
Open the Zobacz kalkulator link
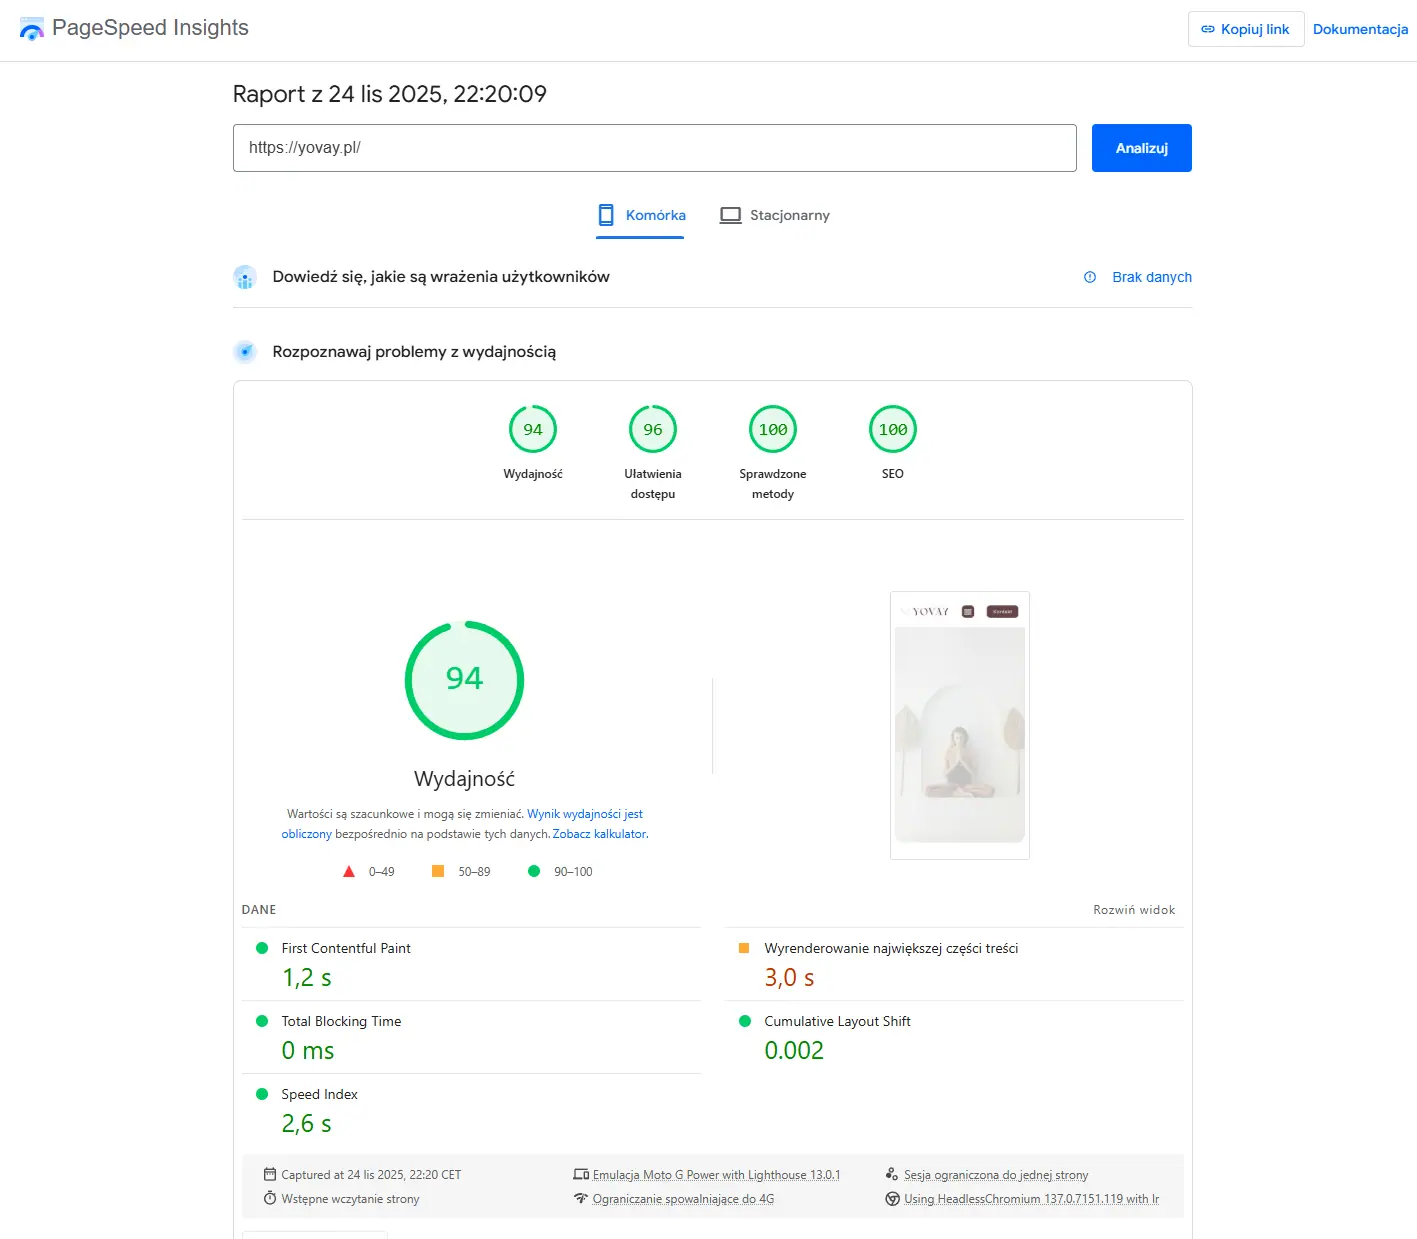599,834
